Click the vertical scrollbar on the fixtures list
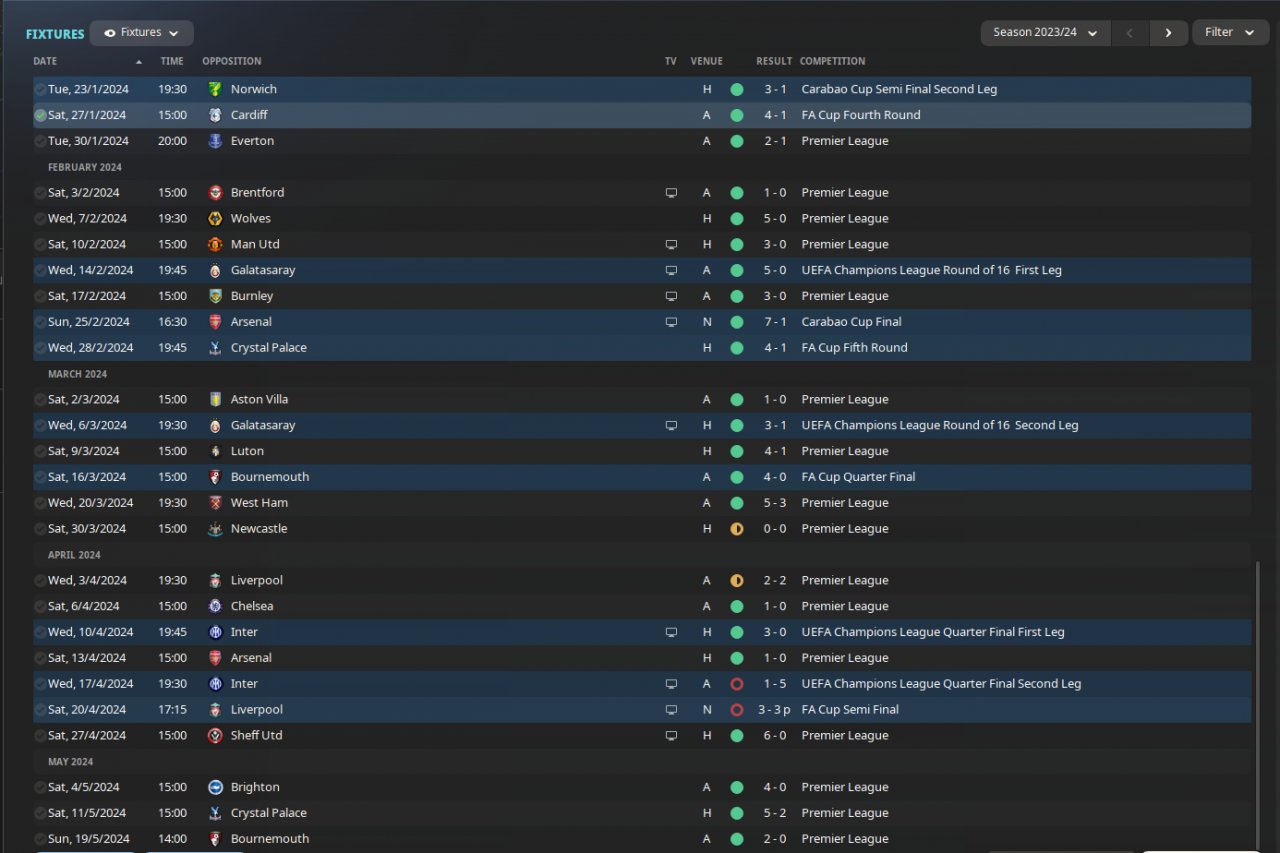Viewport: 1280px width, 853px height. (1257, 700)
